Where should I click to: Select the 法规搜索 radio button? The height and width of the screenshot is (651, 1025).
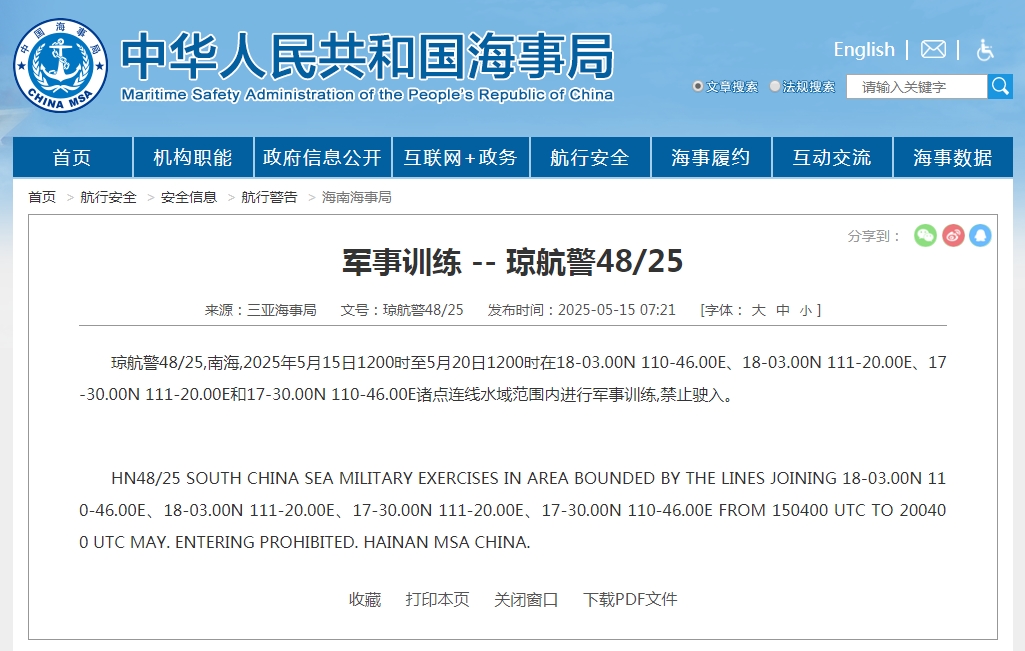[775, 87]
